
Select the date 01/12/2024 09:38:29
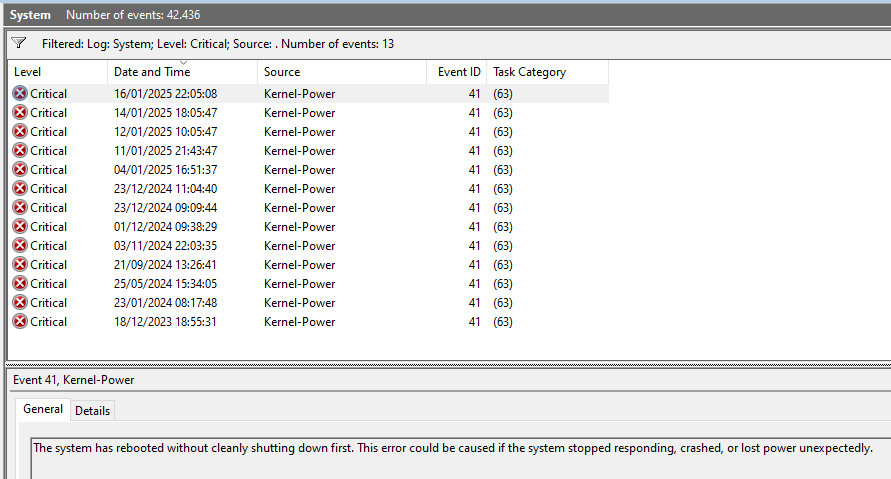(165, 226)
